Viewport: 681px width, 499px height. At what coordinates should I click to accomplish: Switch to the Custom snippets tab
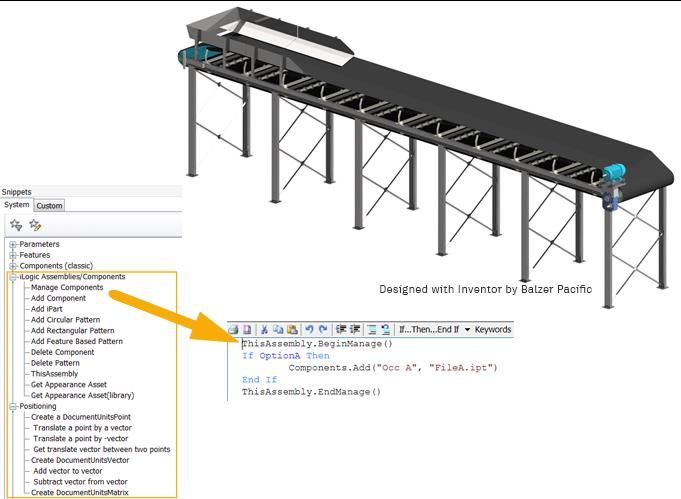pos(49,205)
